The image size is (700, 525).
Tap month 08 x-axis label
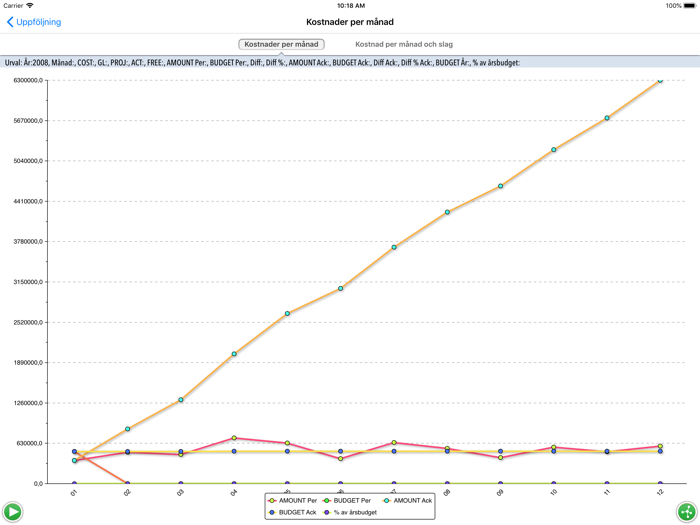coord(447,492)
